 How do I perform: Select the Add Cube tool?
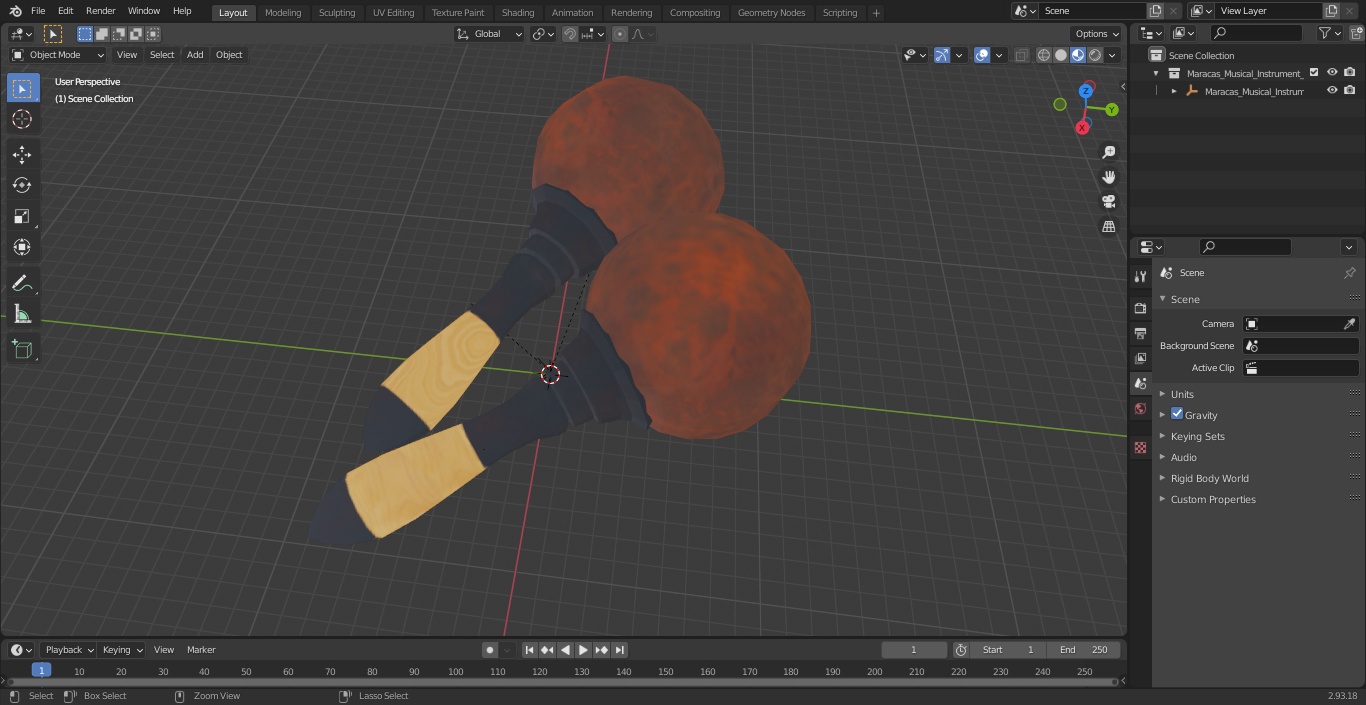point(22,349)
